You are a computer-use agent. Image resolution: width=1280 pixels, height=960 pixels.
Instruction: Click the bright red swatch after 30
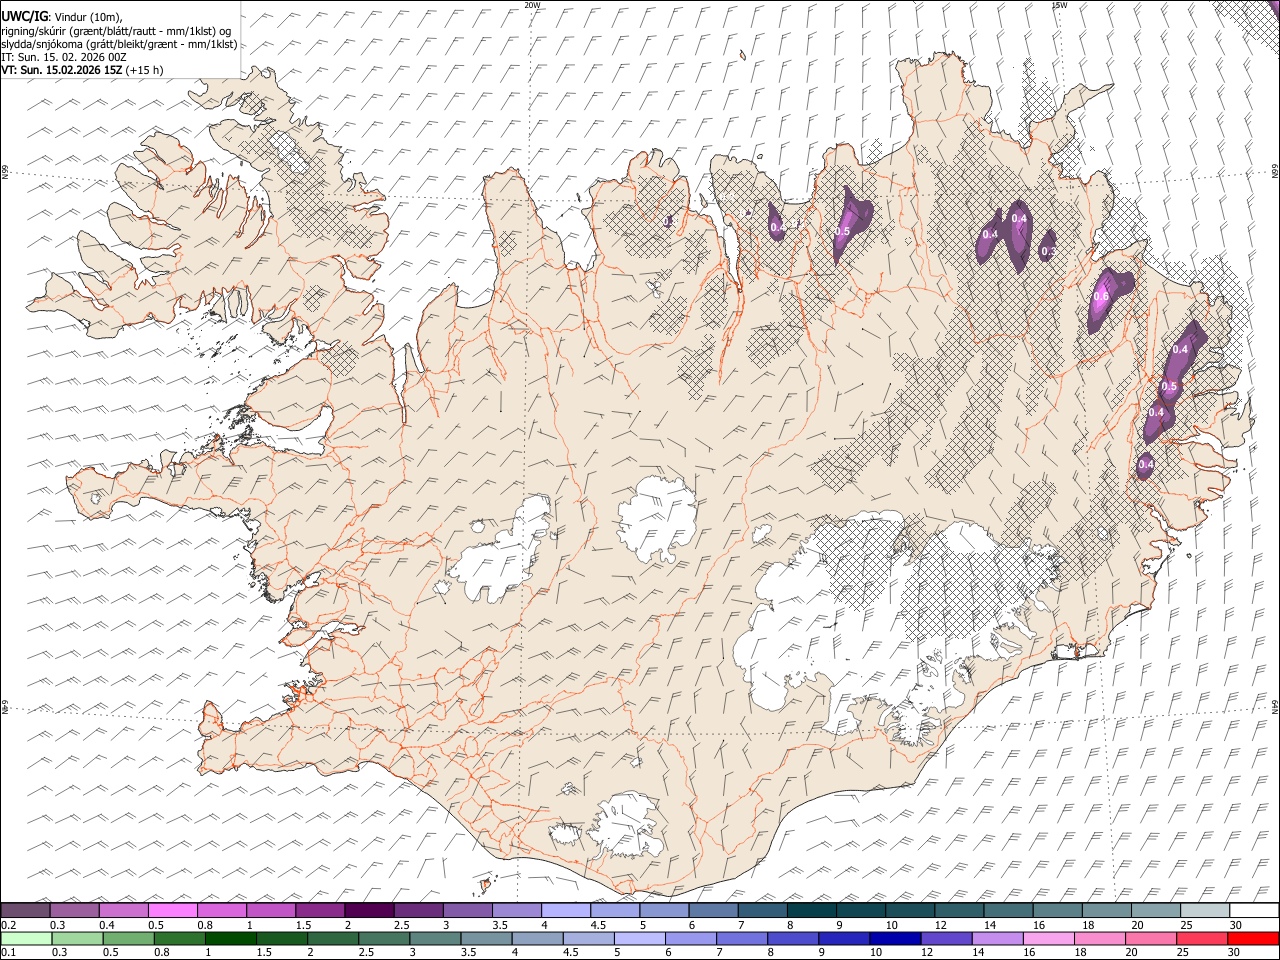point(1254,938)
